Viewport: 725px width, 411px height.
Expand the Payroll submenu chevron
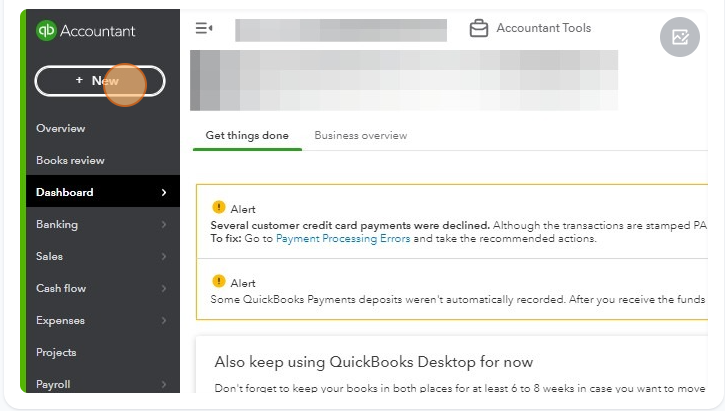pos(164,384)
